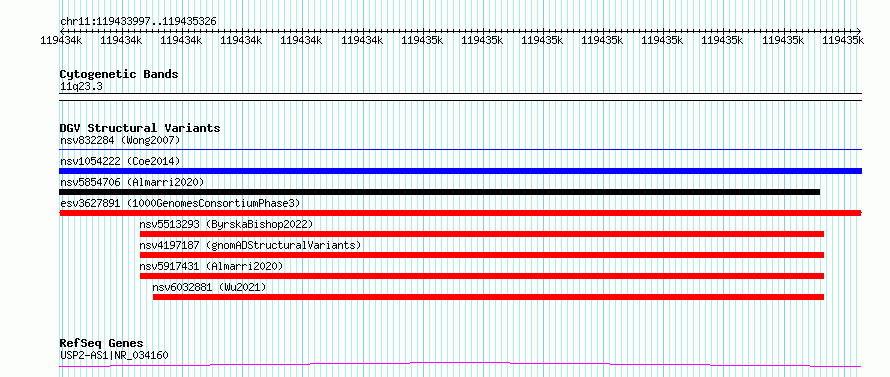
Task: Click the 11q23.3 cytogenetic band bar
Action: (460, 97)
